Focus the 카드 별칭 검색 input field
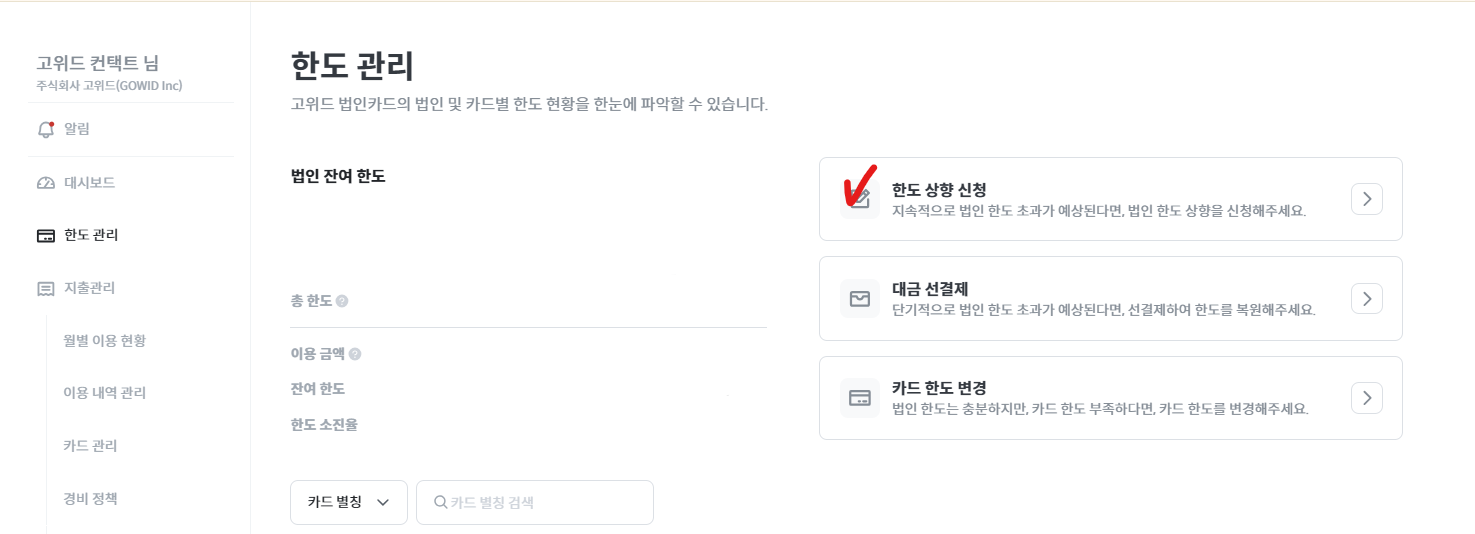Screen dimensions: 1475x534 (x=545, y=502)
